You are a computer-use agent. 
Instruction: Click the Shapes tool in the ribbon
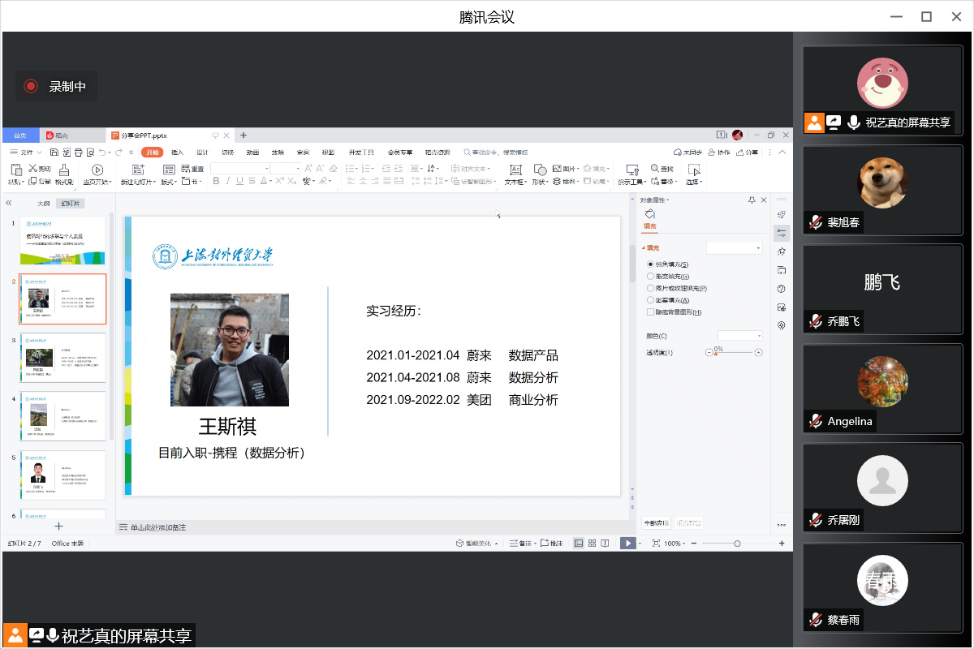click(x=539, y=170)
